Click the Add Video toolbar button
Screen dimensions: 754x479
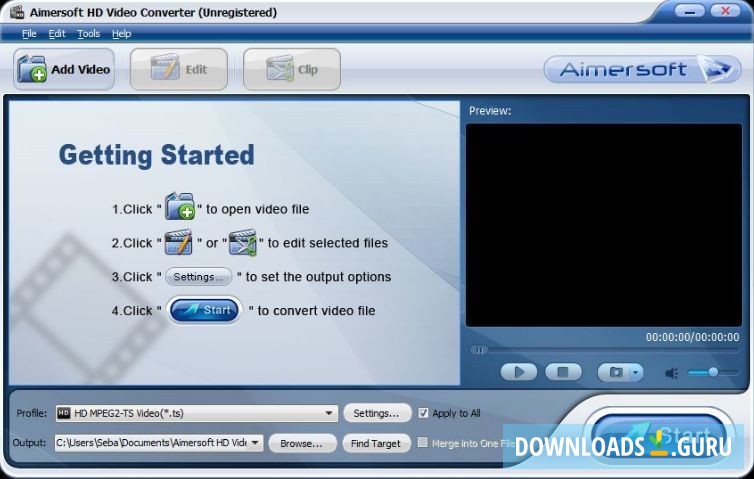pyautogui.click(x=64, y=69)
